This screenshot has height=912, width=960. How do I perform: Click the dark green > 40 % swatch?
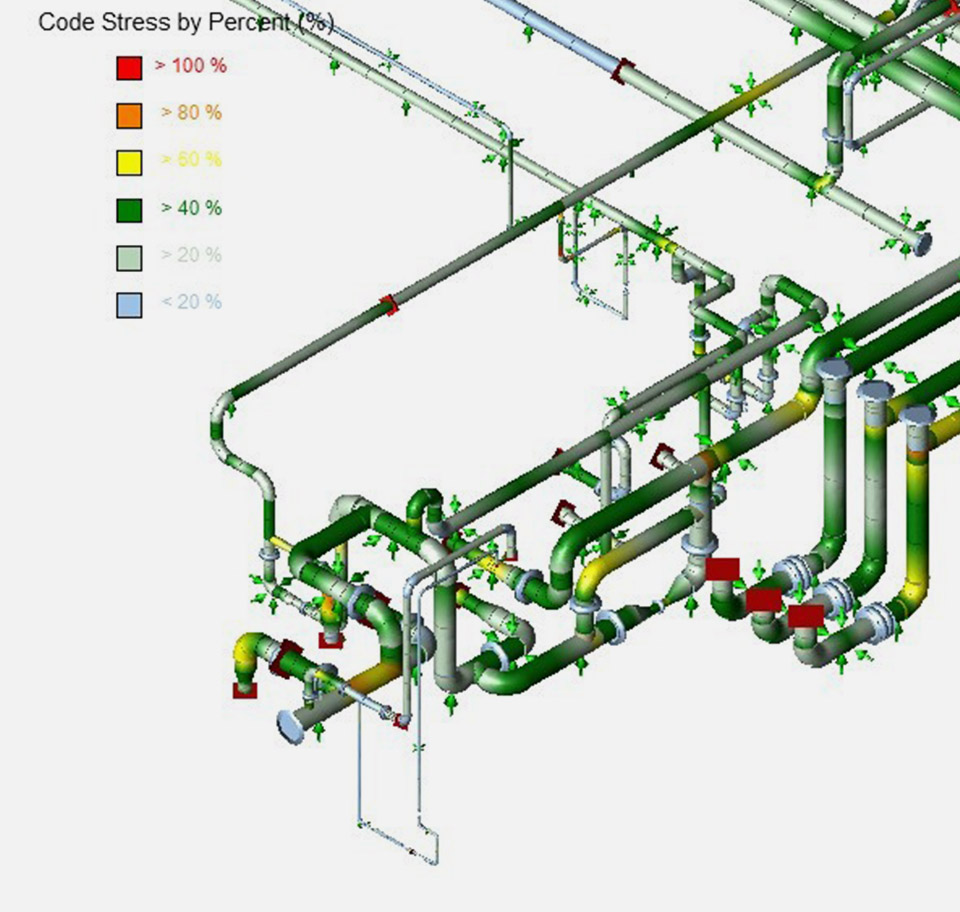129,210
